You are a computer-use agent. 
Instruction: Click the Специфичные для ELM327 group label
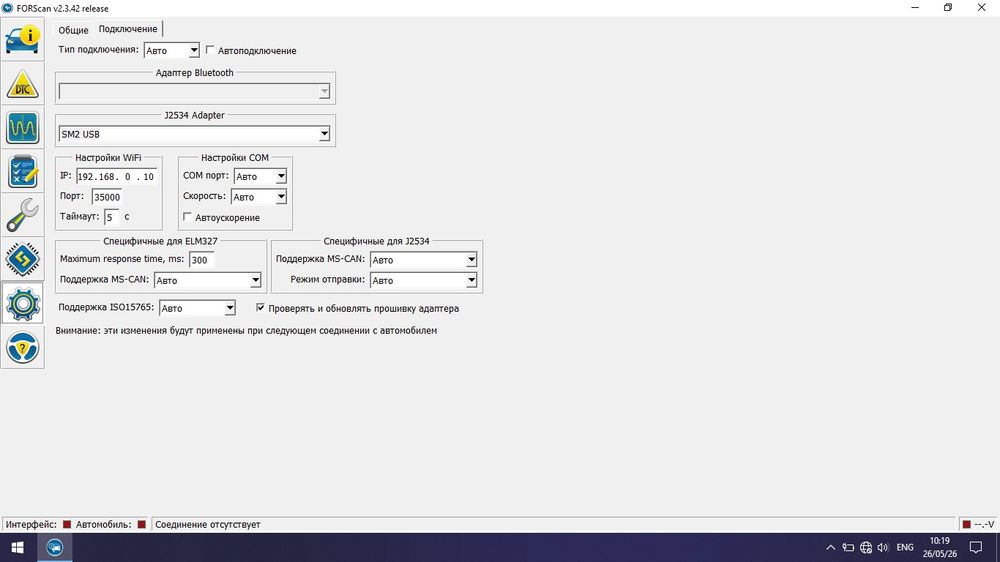(x=160, y=241)
